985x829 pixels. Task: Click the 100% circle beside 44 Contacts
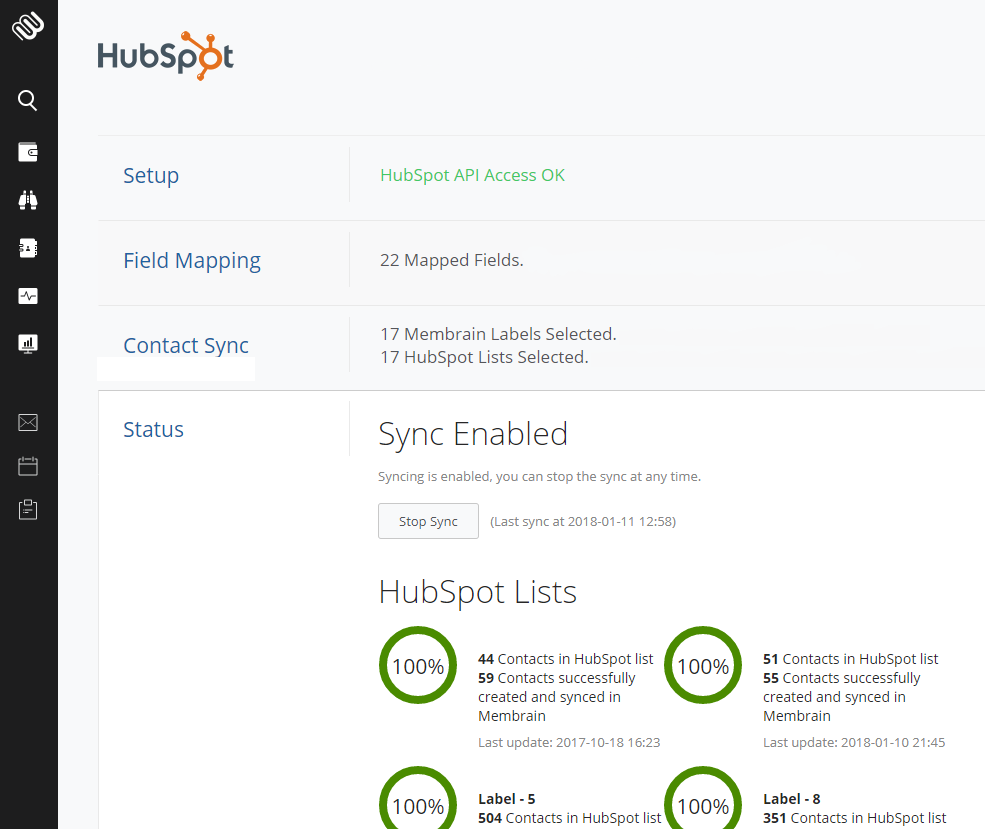(x=418, y=665)
